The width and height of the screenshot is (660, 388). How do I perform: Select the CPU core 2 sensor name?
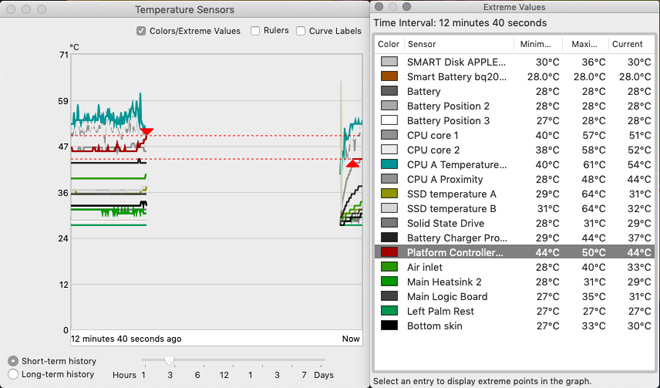(433, 150)
